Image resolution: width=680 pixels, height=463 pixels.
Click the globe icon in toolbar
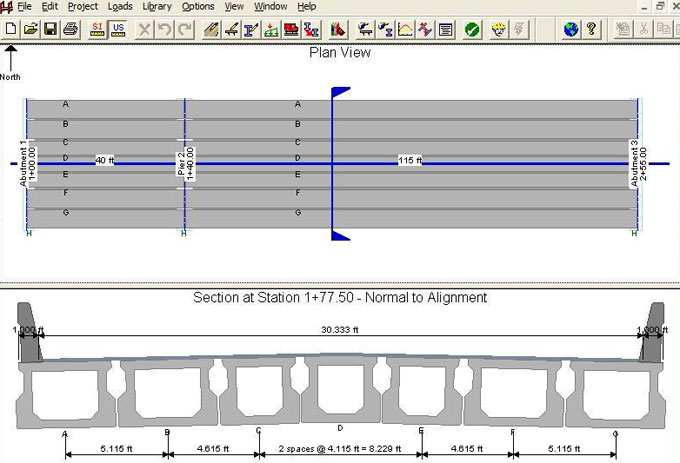click(571, 29)
